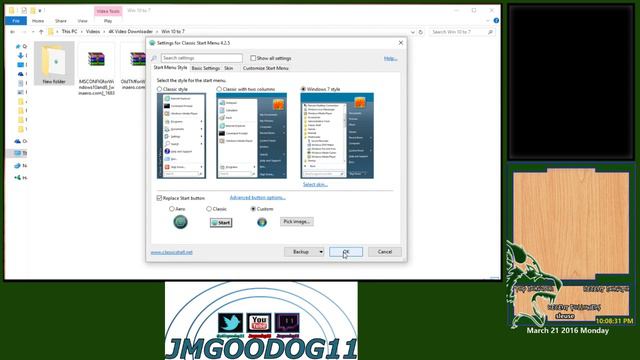
Task: Click the 'Search Win 10 to 7' field
Action: [x=462, y=32]
